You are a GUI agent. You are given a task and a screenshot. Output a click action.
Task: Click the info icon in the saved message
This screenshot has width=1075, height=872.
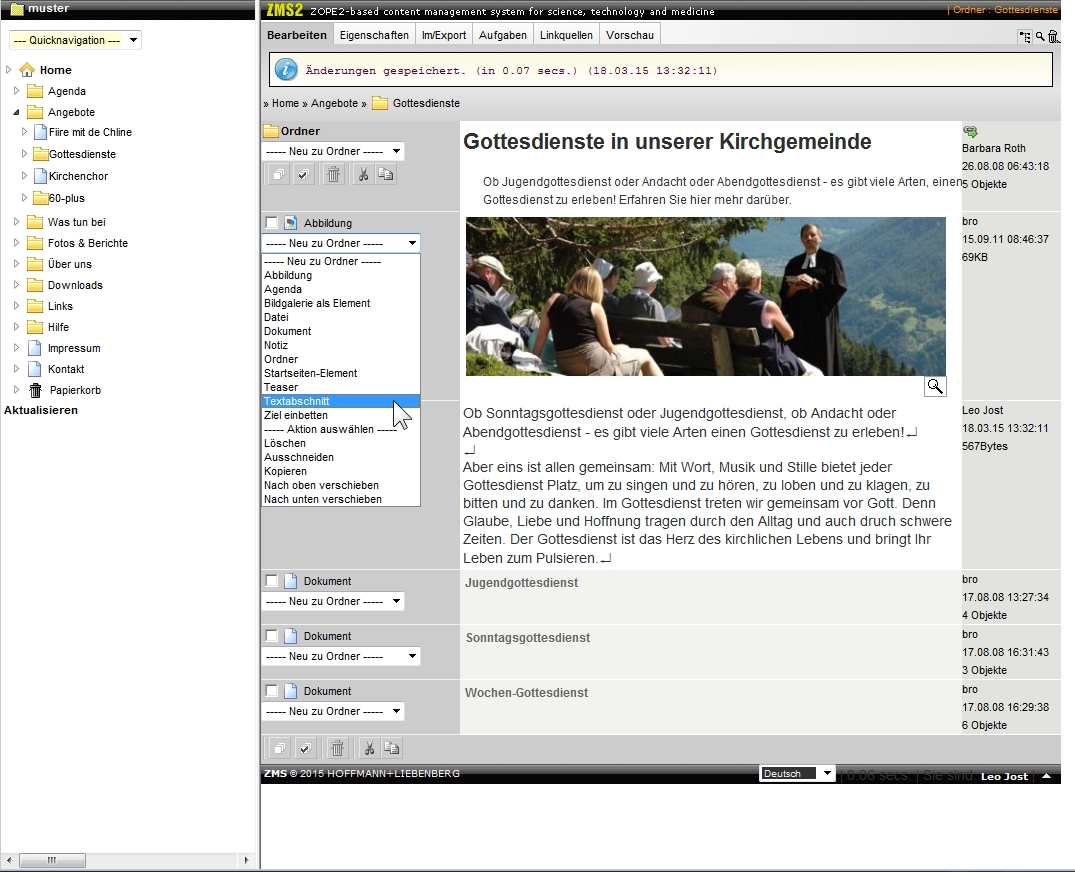click(286, 70)
